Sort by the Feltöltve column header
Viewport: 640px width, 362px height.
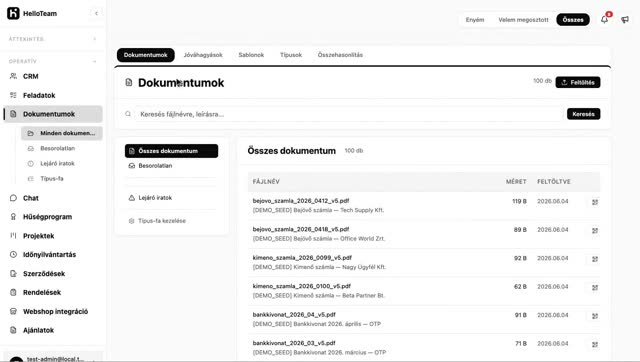553,182
